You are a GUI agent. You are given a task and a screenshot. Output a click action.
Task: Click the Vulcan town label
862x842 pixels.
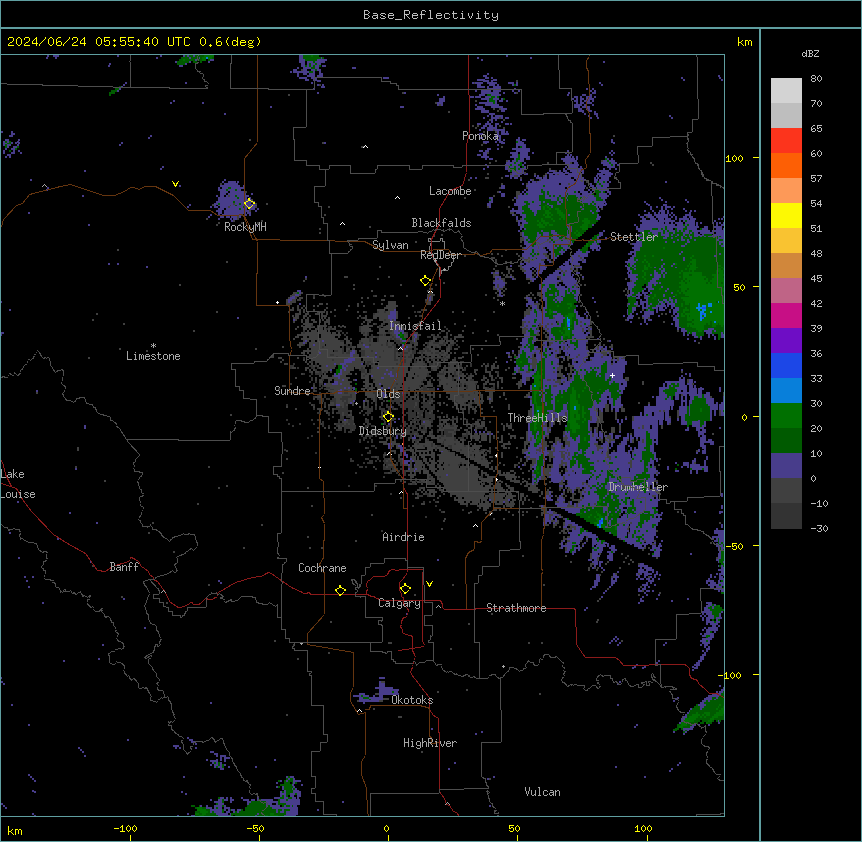542,792
